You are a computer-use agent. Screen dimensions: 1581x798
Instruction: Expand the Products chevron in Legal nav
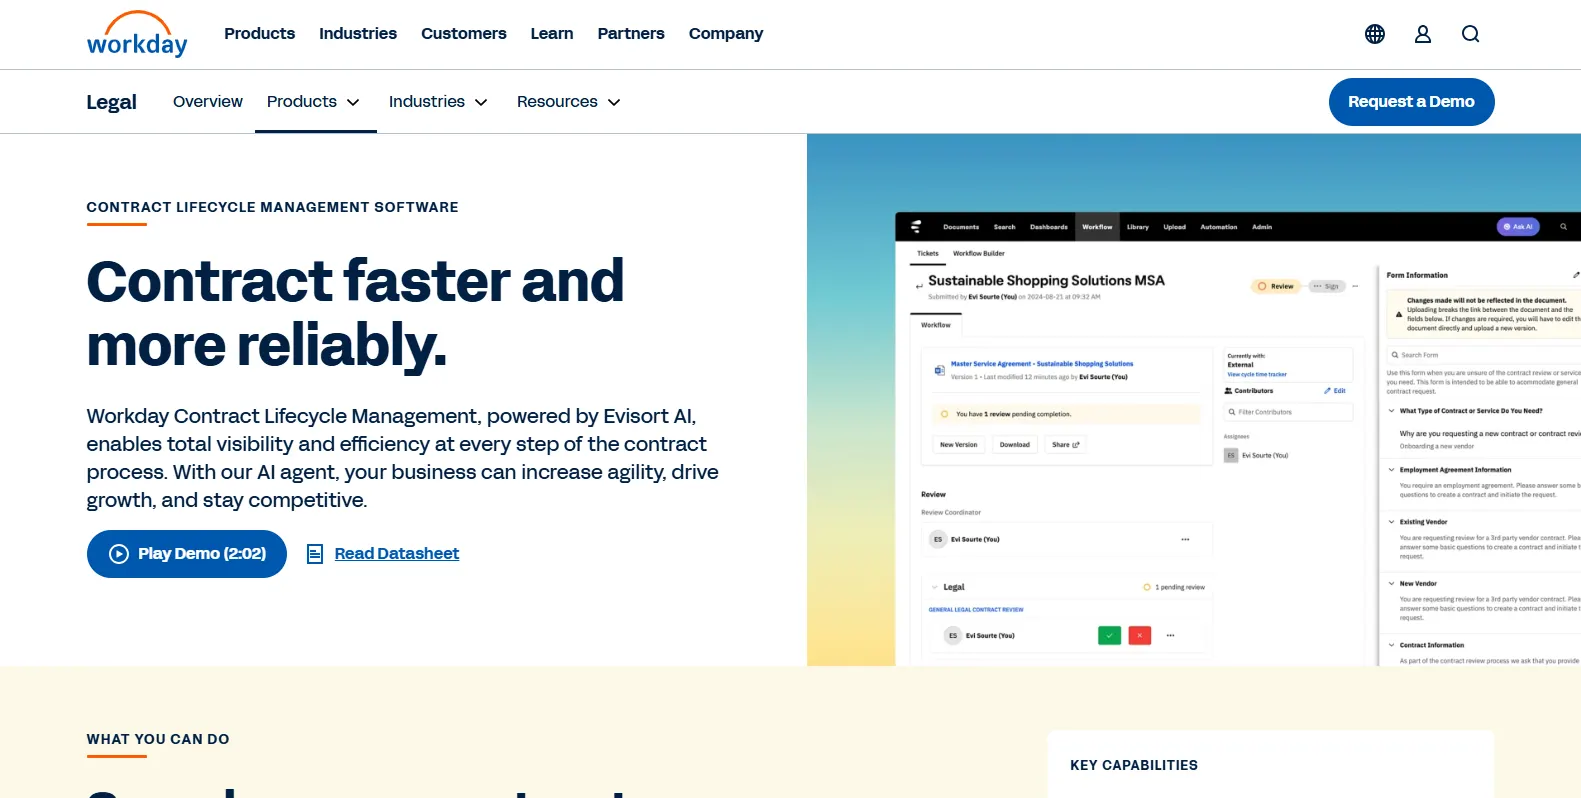coord(353,102)
